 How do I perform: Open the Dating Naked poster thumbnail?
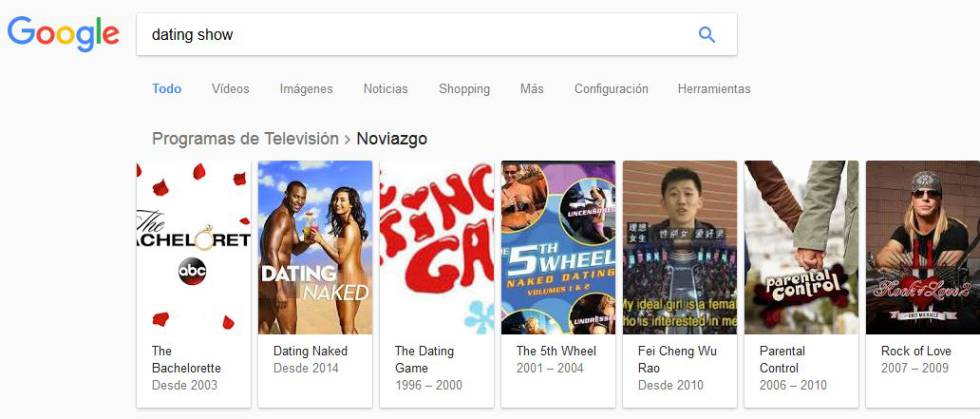315,247
